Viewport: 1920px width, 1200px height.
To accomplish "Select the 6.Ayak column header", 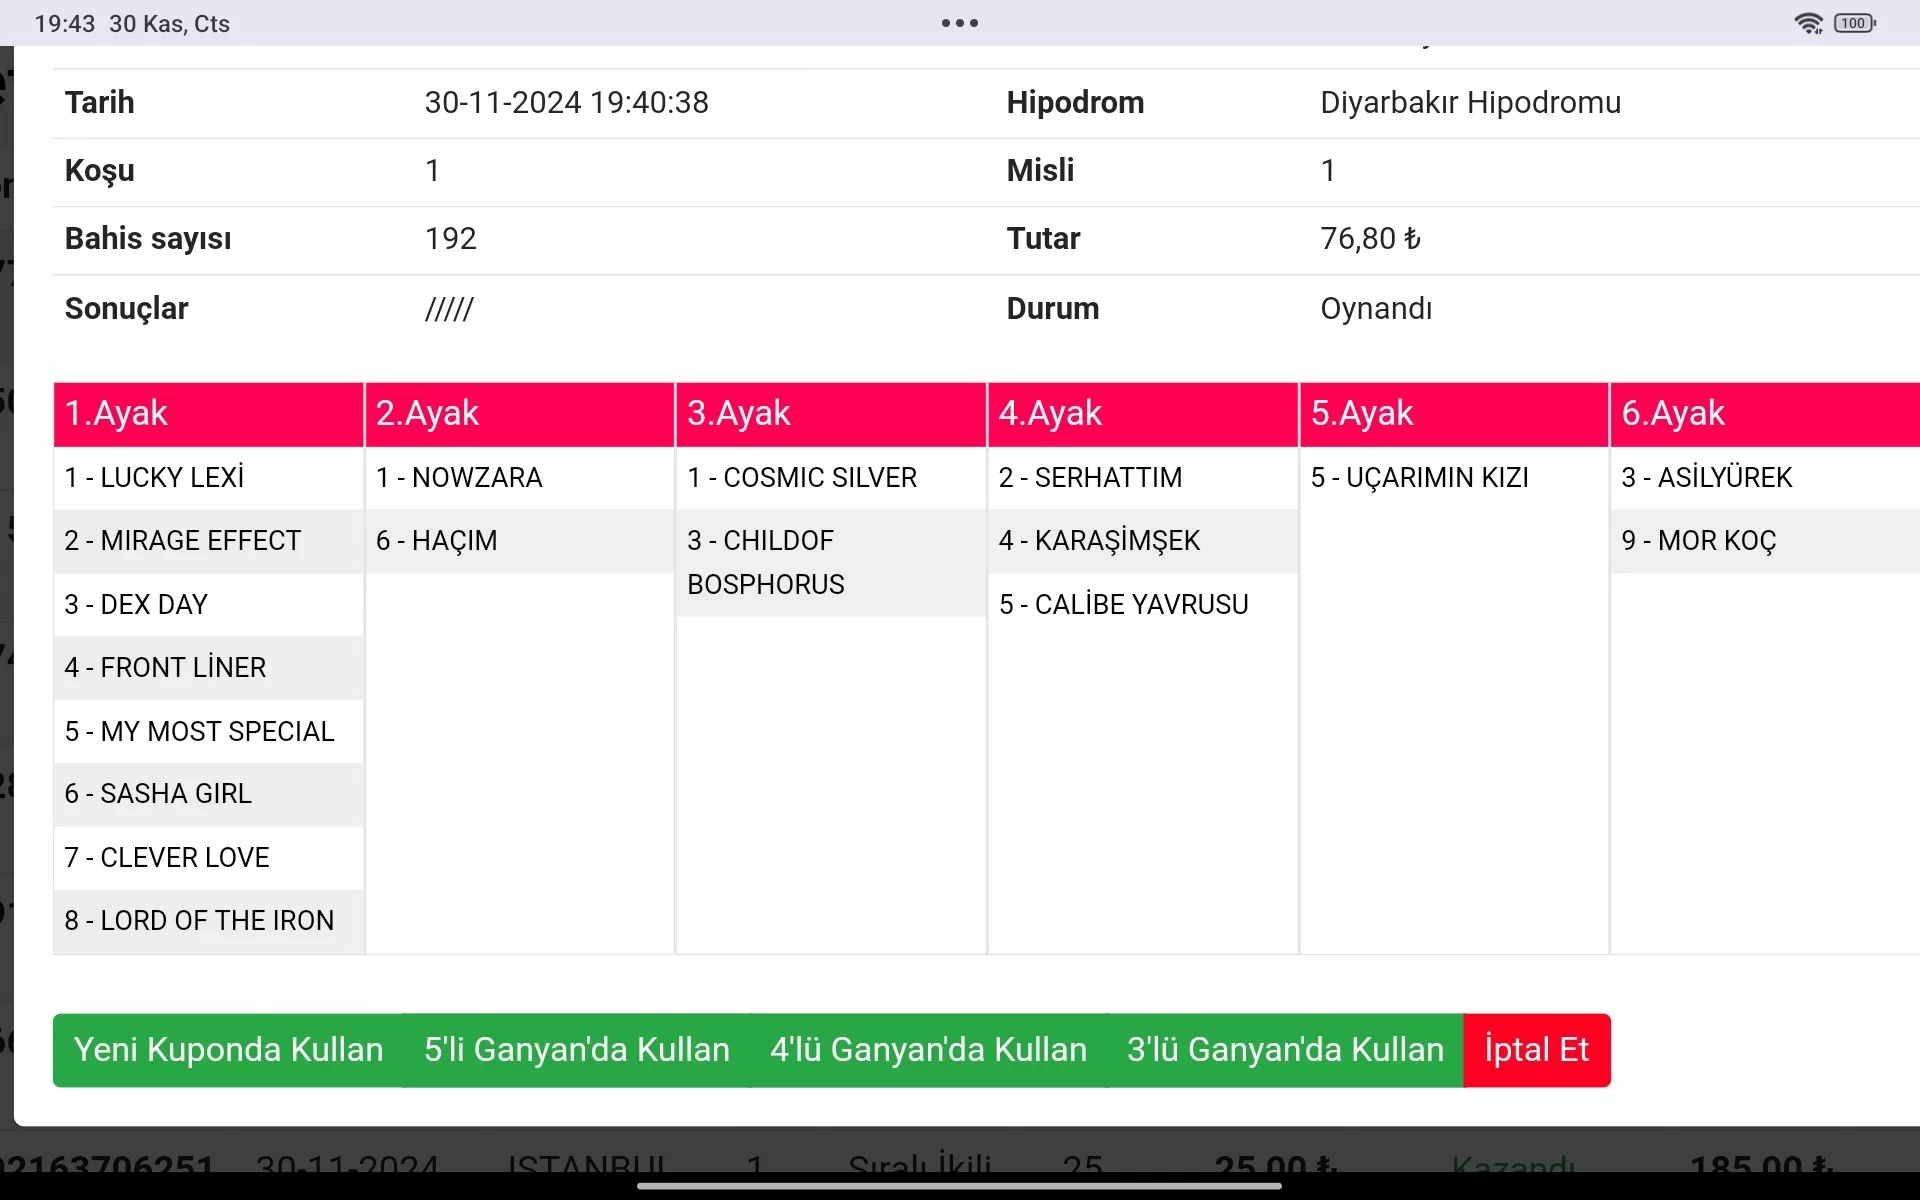I will tap(1764, 413).
